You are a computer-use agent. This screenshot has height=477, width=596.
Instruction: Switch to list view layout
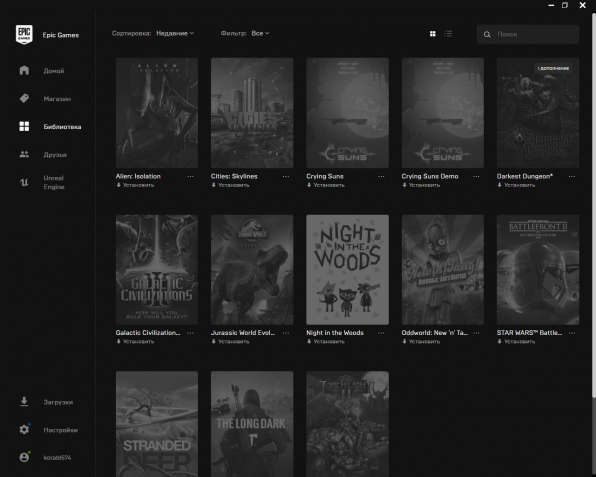[449, 34]
